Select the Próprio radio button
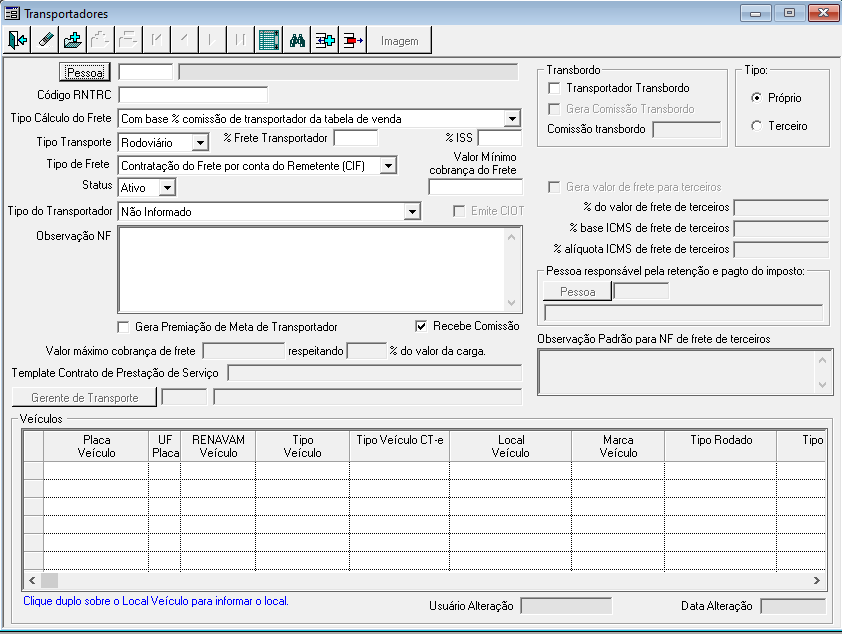Viewport: 842px width, 634px height. pyautogui.click(x=756, y=98)
